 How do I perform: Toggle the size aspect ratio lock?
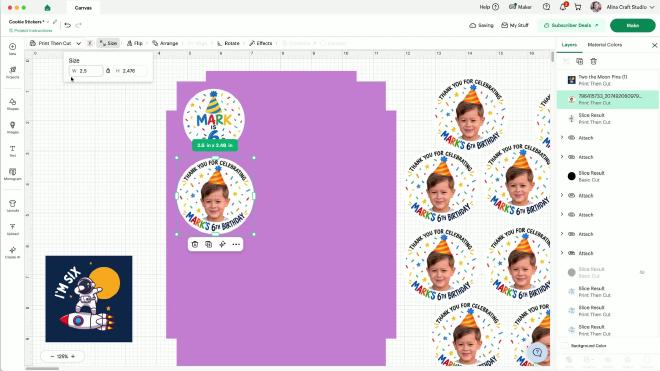(108, 71)
